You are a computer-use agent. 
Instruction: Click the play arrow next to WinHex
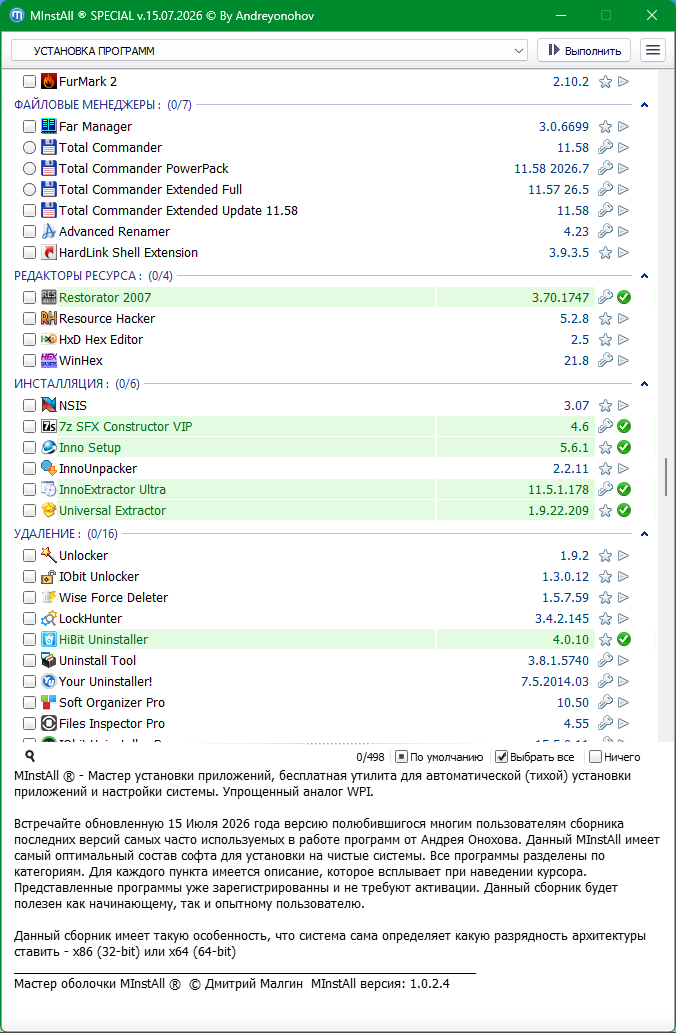tap(623, 360)
